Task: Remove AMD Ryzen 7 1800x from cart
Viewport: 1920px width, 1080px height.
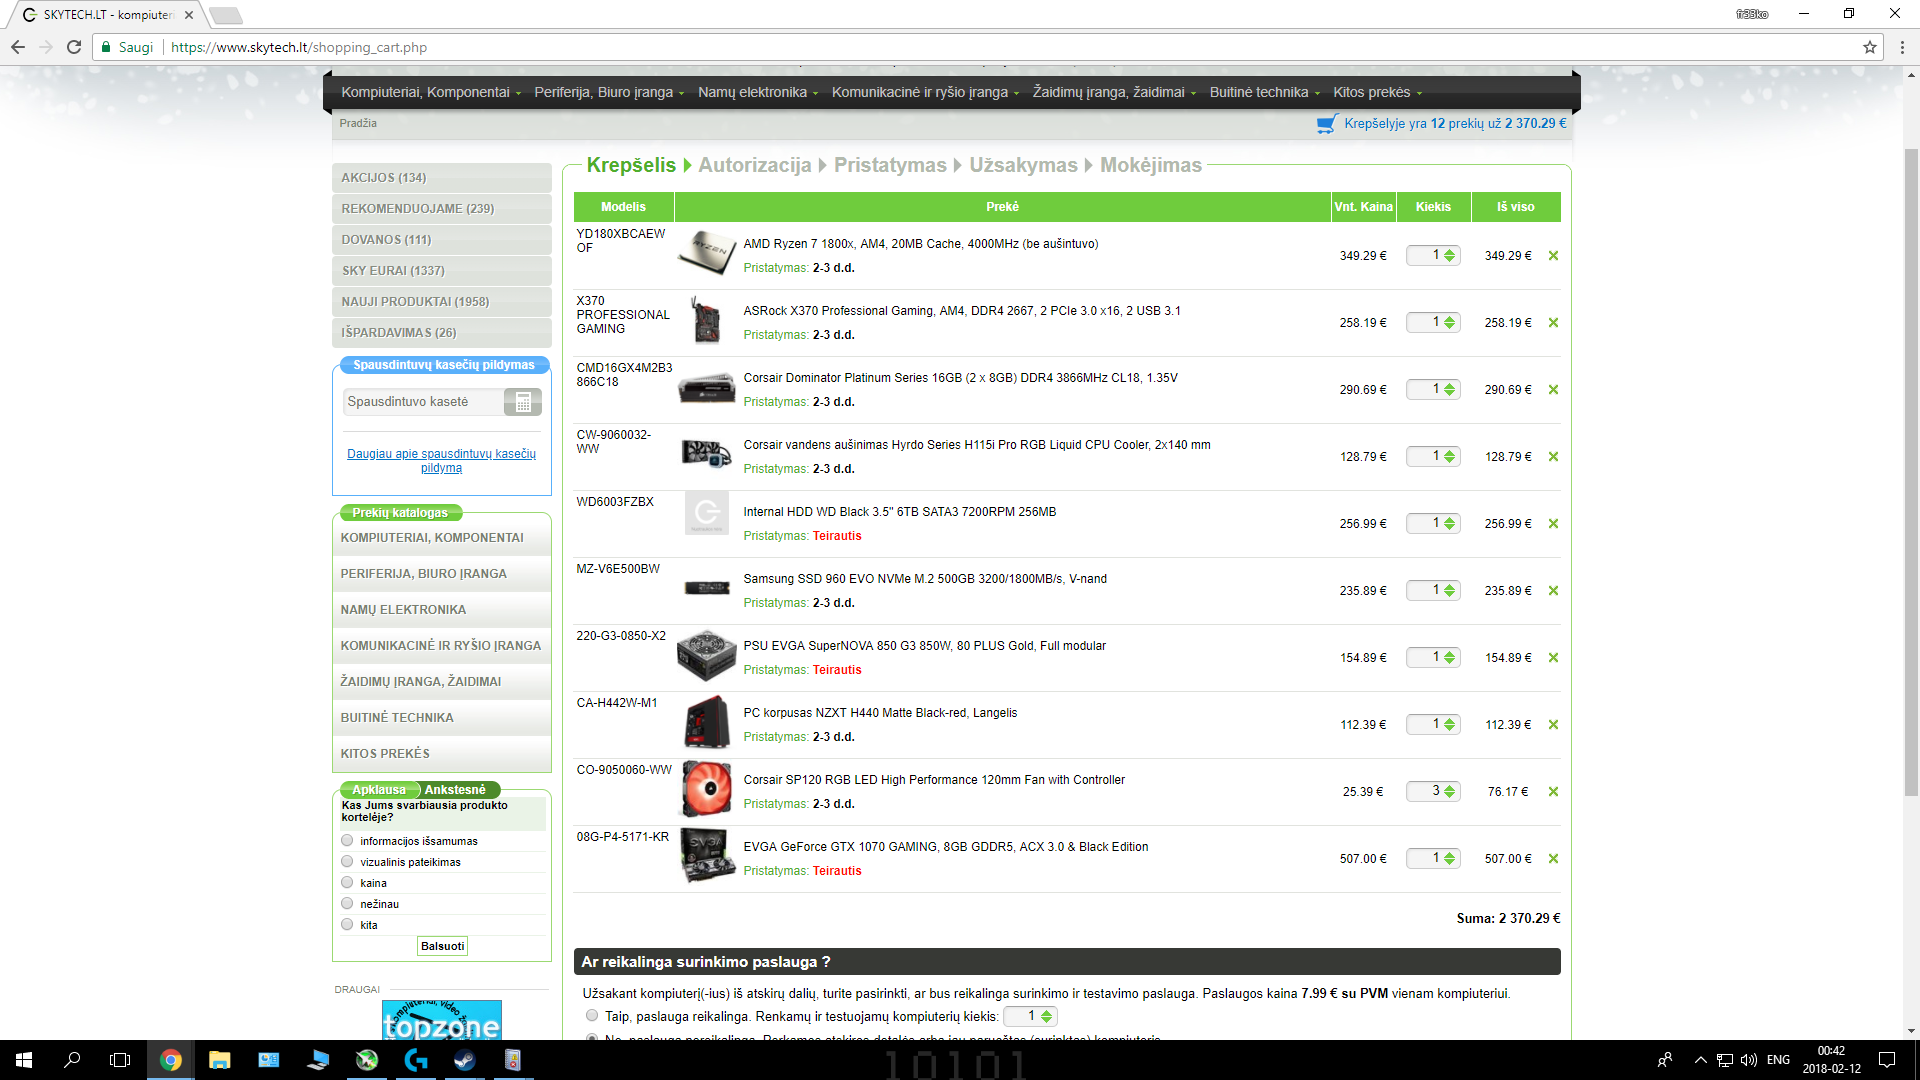Action: [x=1553, y=256]
